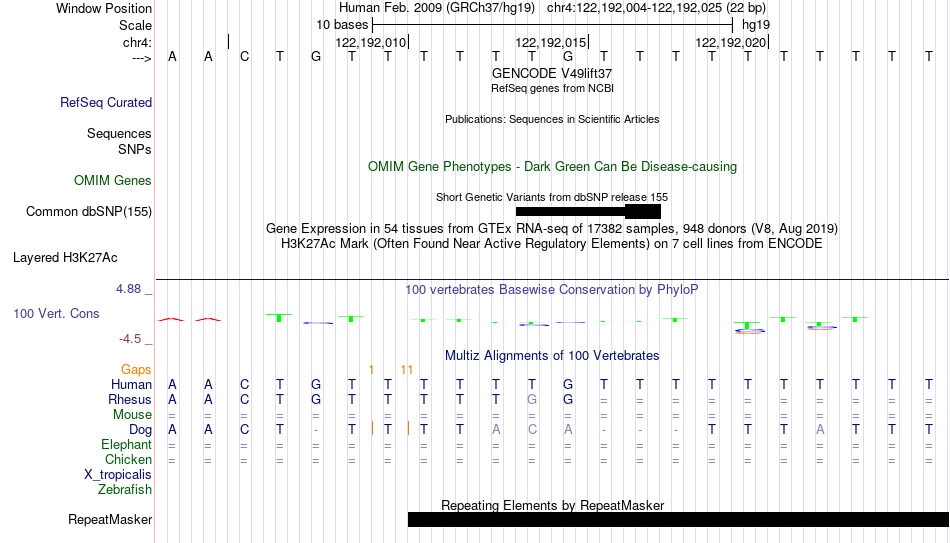Click the hg19 assembly label on scale
The width and height of the screenshot is (950, 543).
pos(756,25)
